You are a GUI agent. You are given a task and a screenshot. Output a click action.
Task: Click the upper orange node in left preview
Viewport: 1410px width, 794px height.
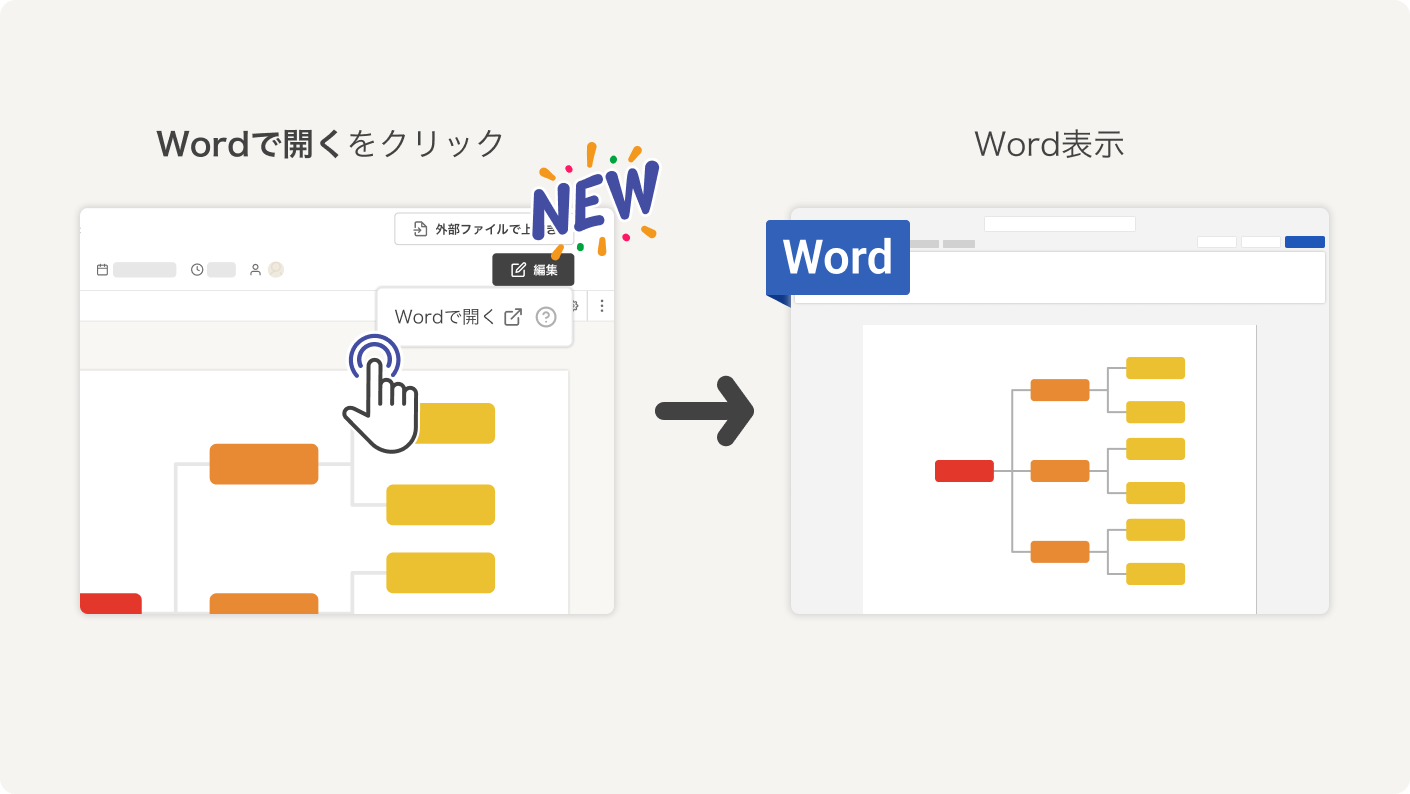click(x=264, y=464)
